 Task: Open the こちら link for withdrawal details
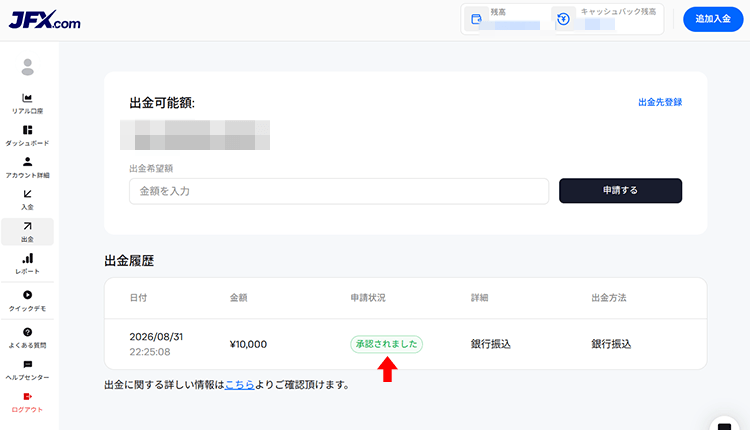pyautogui.click(x=239, y=385)
